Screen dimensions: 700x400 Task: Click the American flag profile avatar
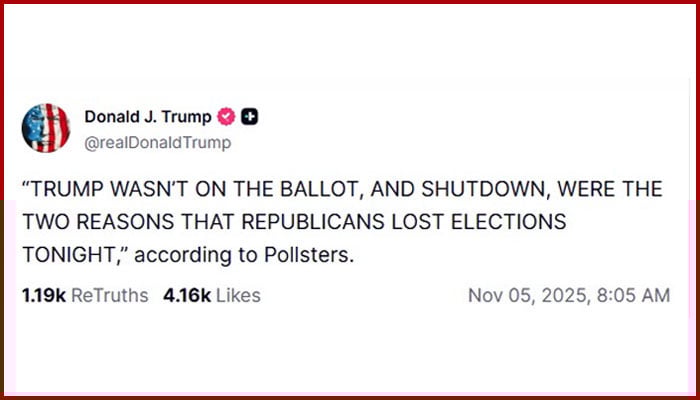(46, 129)
